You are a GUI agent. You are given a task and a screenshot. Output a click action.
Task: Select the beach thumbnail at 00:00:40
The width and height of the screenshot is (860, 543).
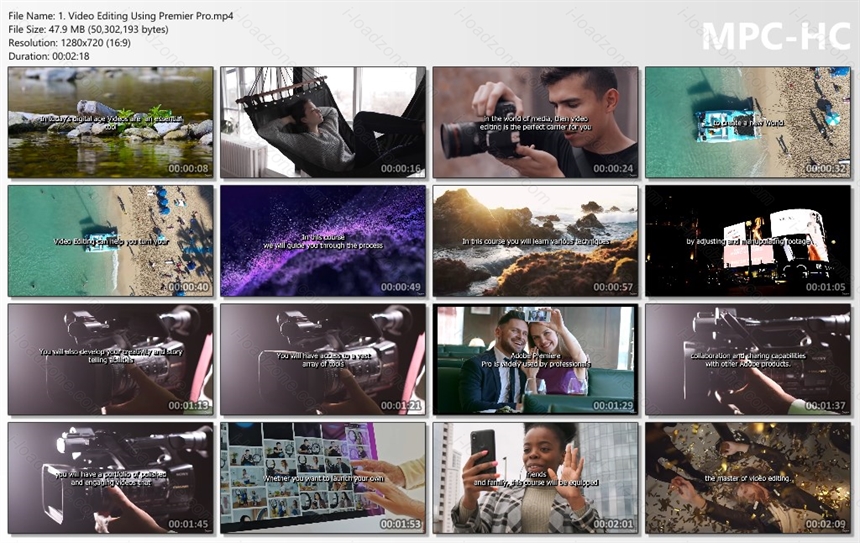(x=111, y=241)
